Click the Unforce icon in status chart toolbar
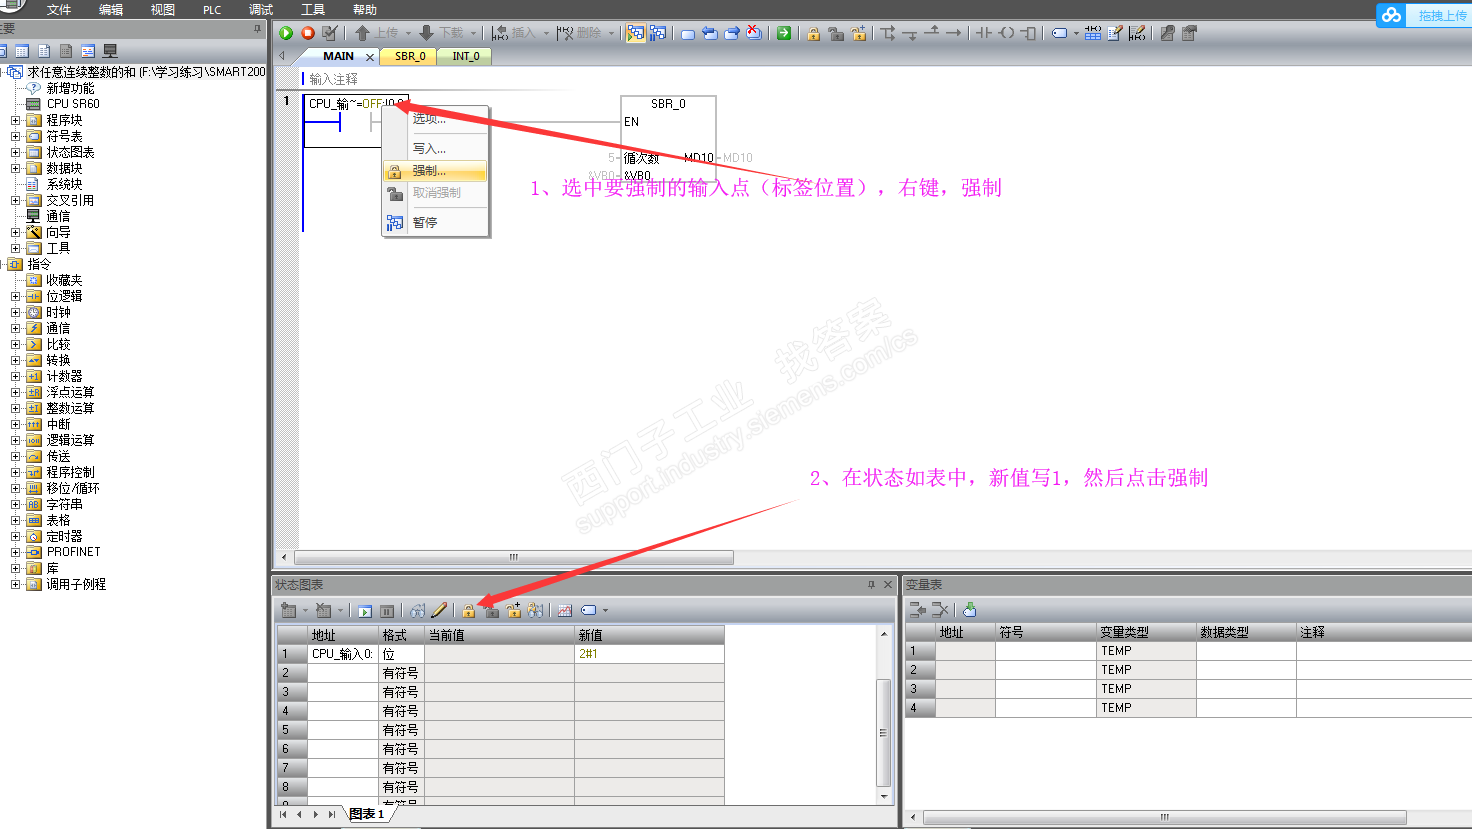The height and width of the screenshot is (829, 1472). 491,610
